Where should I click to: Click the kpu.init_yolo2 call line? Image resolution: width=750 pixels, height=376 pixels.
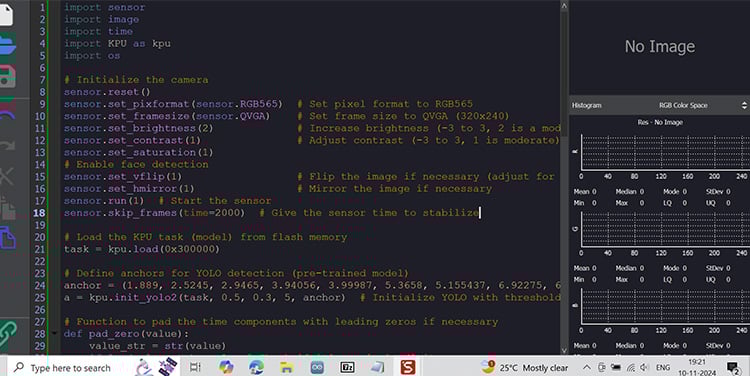(205, 298)
